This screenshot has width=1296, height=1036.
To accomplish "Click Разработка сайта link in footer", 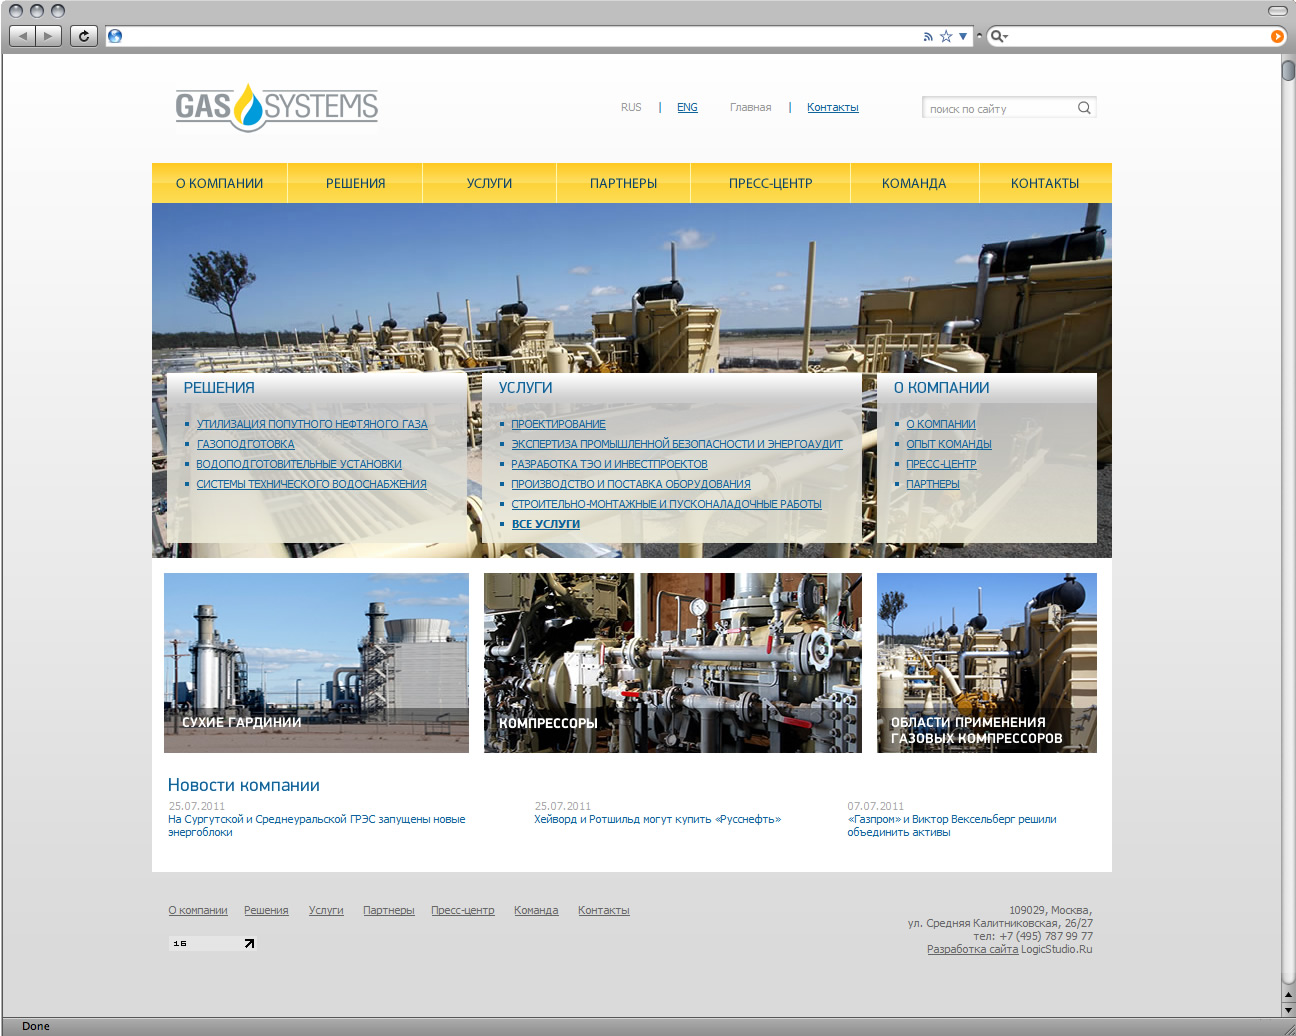I will (x=972, y=949).
